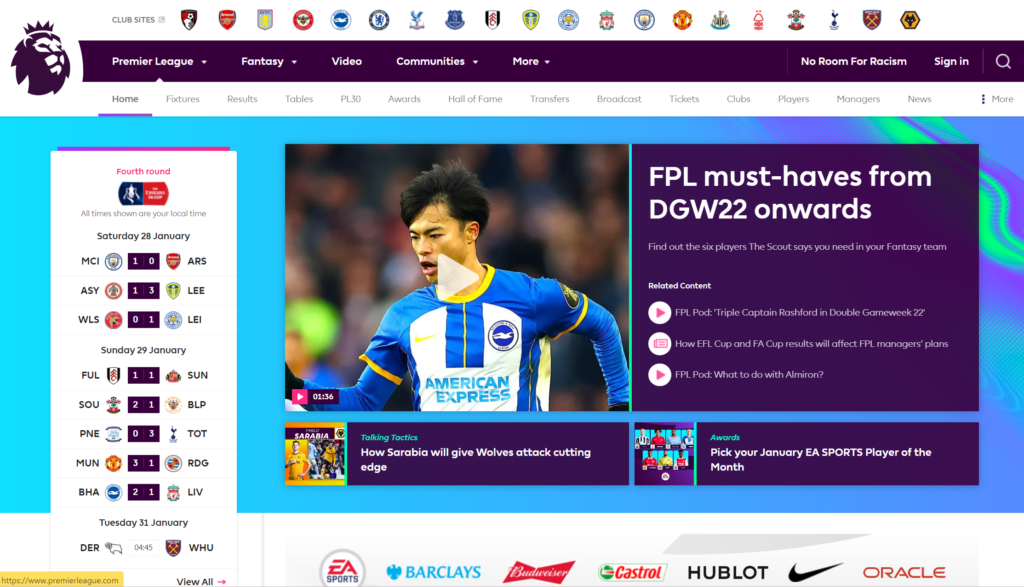Viewport: 1024px width, 587px height.
Task: Expand the Fantasy dropdown menu
Action: tap(269, 61)
